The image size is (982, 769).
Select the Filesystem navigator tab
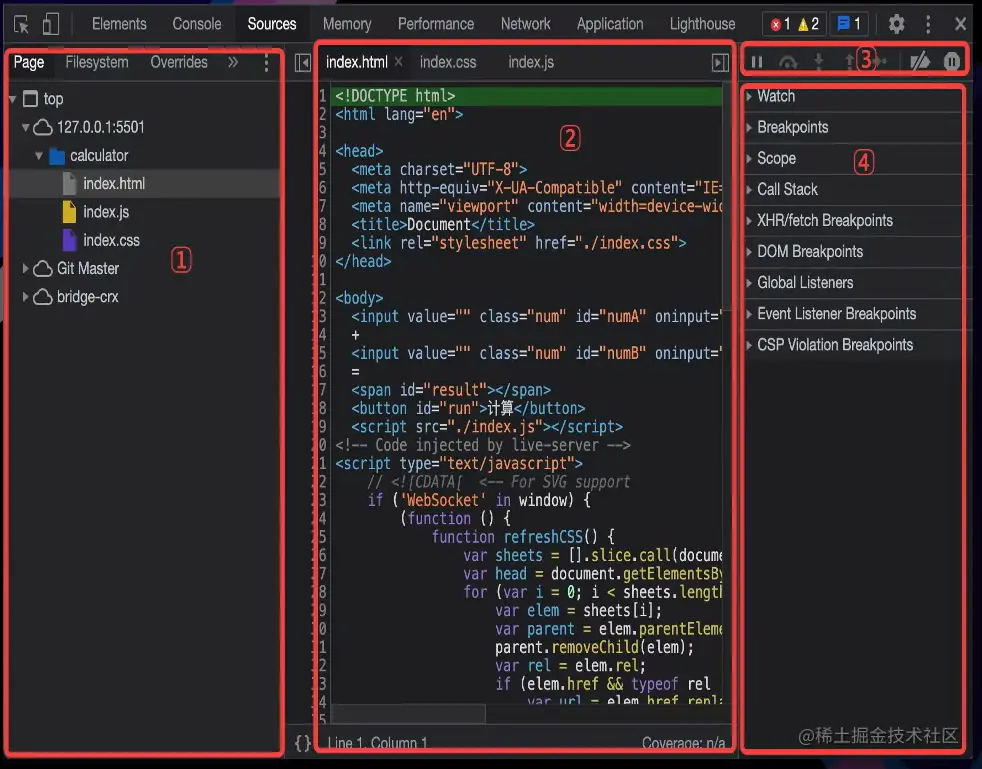tap(97, 63)
